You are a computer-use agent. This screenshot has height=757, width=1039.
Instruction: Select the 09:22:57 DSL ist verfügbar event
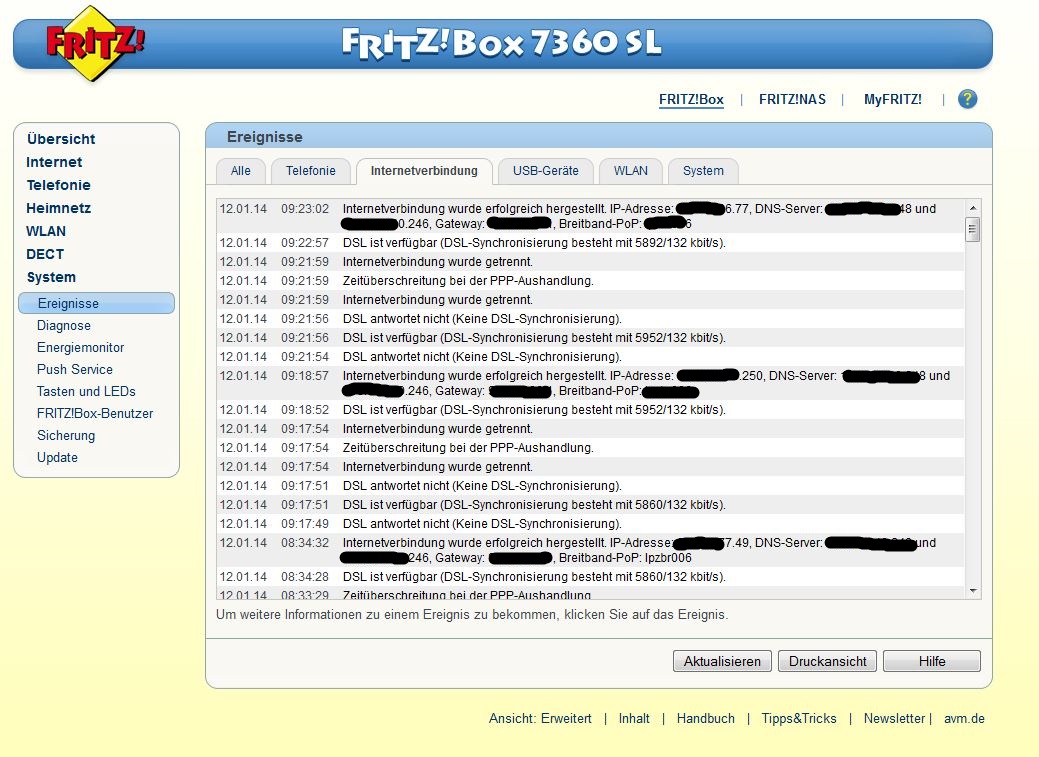591,243
